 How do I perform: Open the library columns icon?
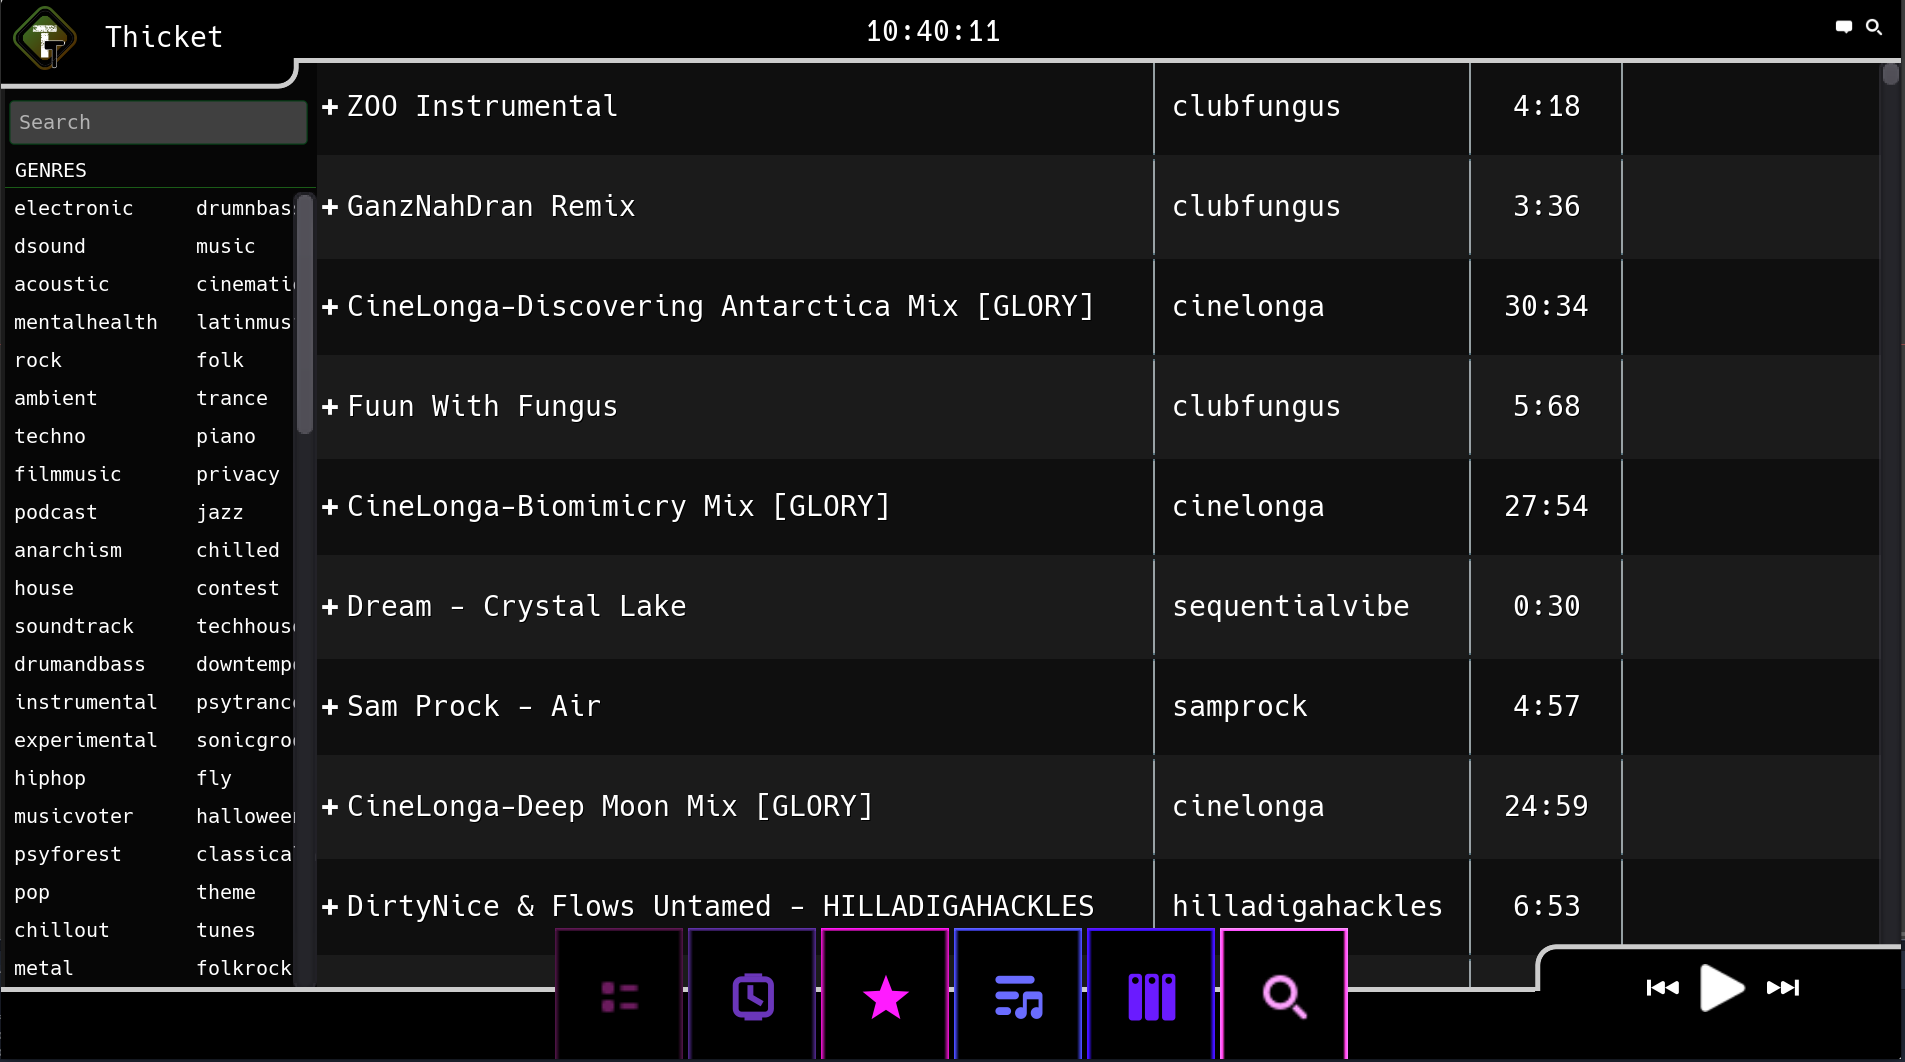[1150, 994]
